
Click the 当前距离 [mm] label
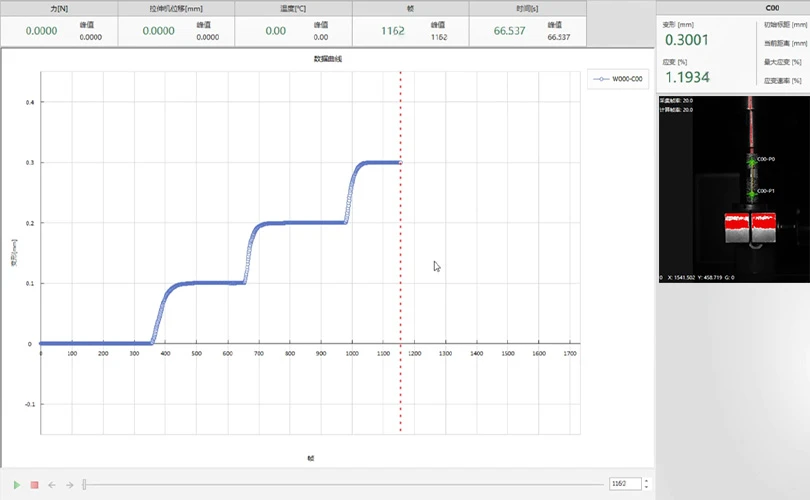786,43
